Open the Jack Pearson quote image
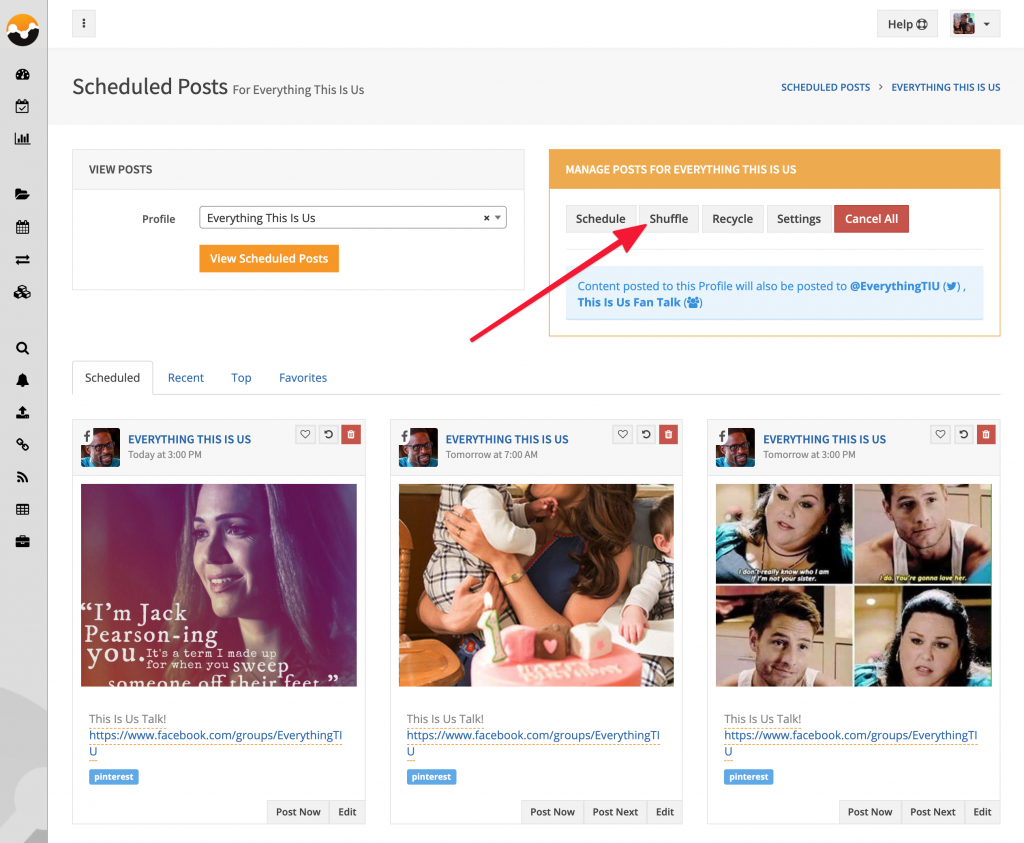This screenshot has width=1024, height=843. pos(219,585)
